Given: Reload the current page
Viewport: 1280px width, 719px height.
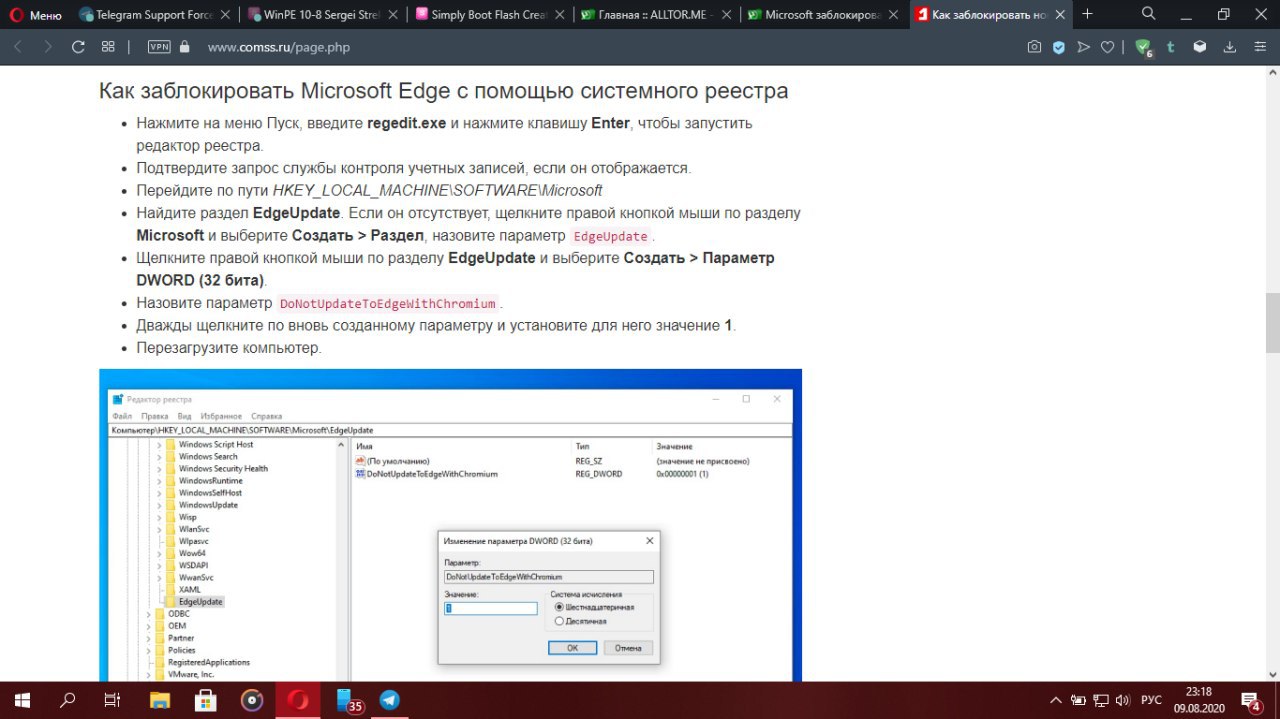Looking at the screenshot, I should coord(78,47).
